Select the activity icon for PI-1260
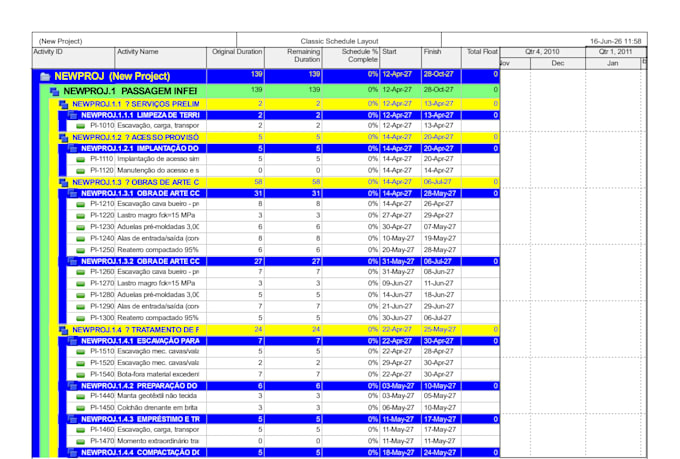This screenshot has width=680, height=459. pyautogui.click(x=81, y=272)
